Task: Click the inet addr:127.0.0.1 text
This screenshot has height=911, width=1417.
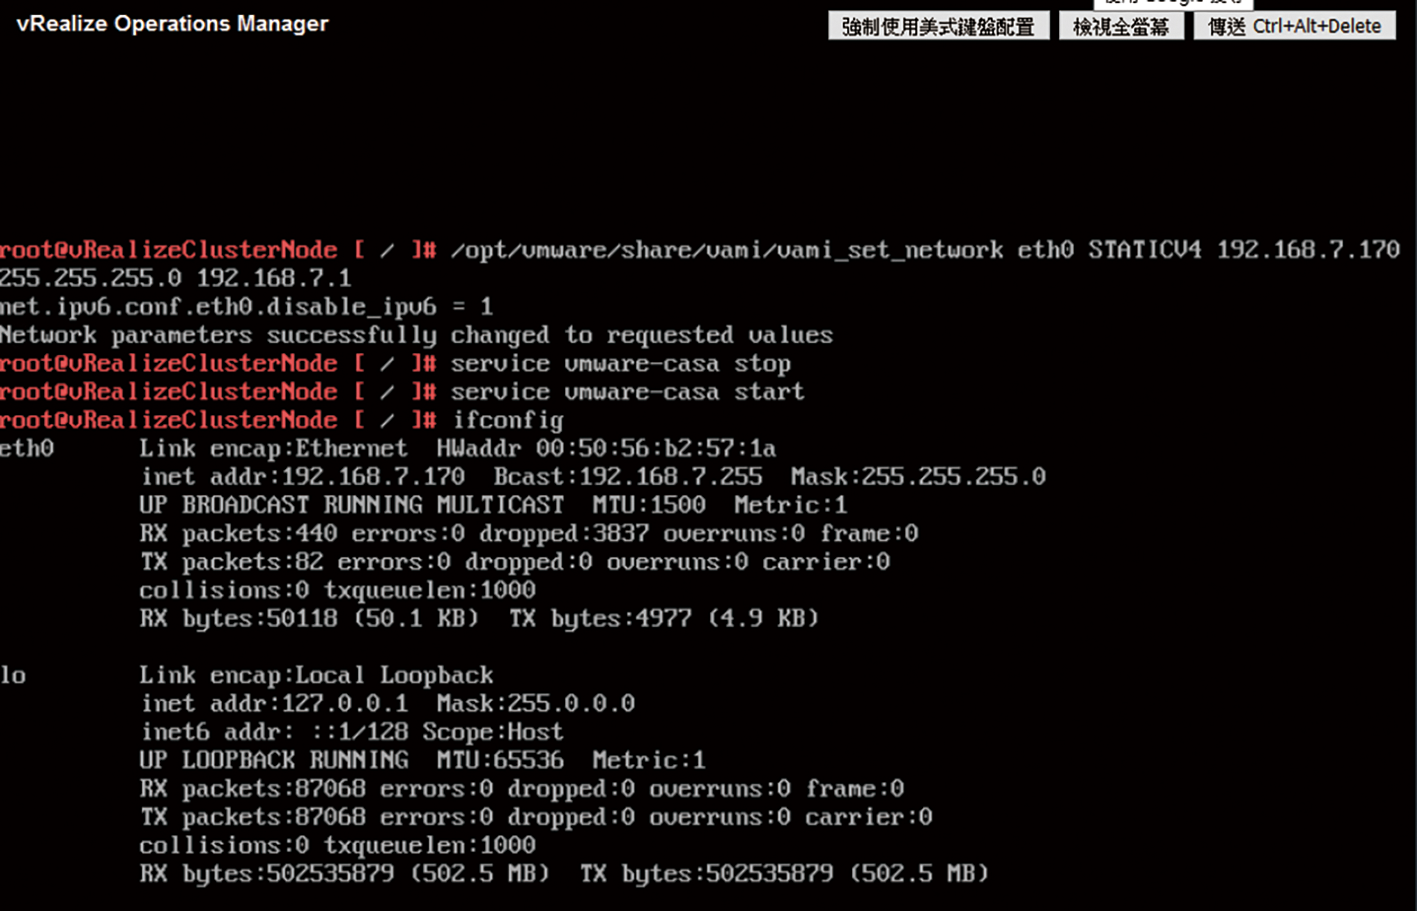Action: pos(274,704)
